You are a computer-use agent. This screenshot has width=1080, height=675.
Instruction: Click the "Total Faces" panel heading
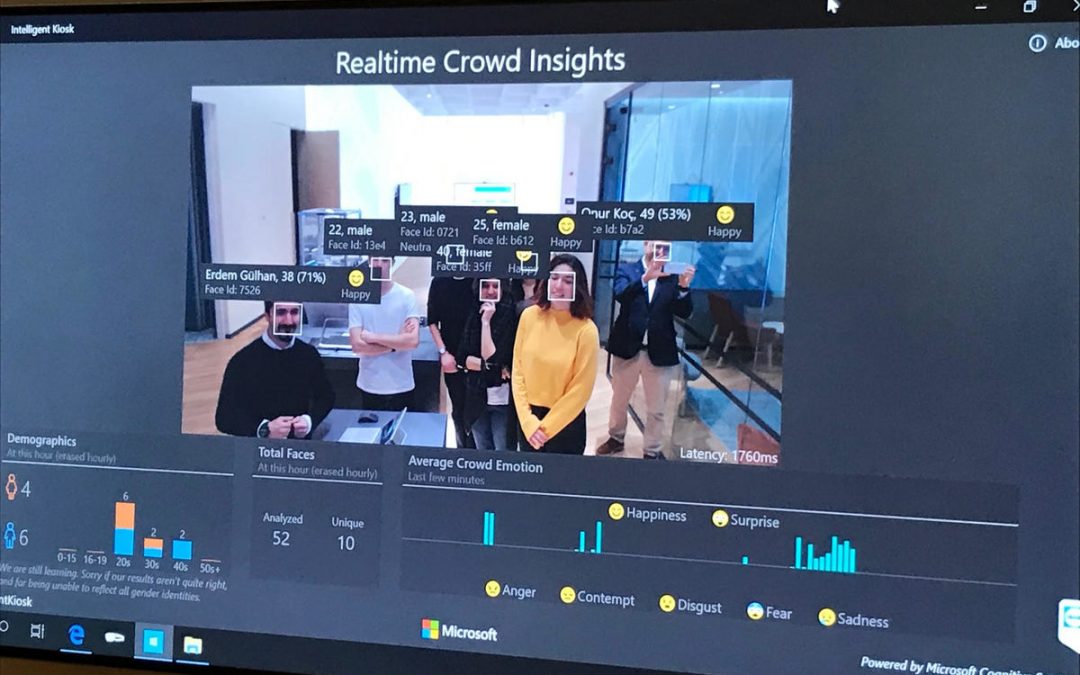pos(286,453)
